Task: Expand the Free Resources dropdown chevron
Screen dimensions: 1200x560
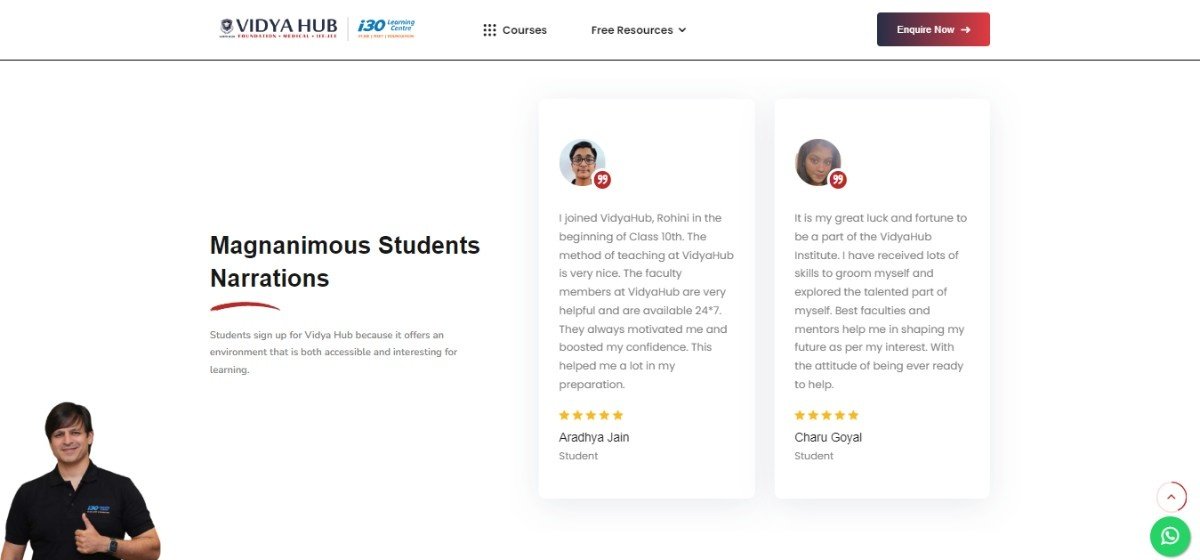Action: pyautogui.click(x=682, y=30)
